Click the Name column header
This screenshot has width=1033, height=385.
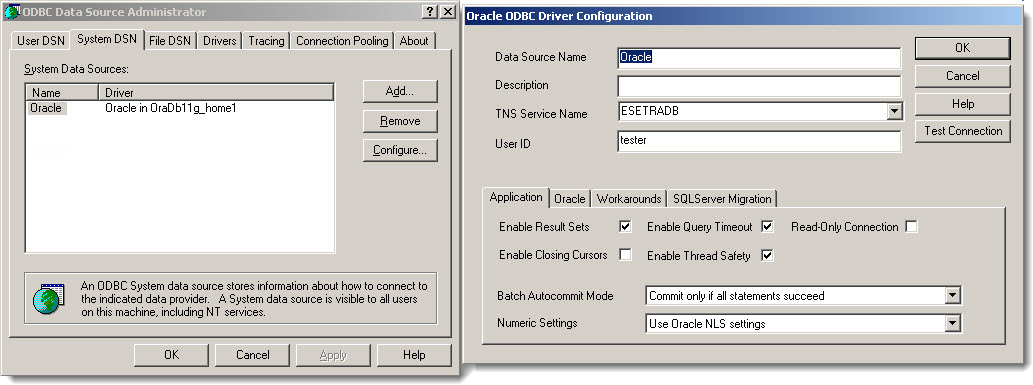(62, 93)
